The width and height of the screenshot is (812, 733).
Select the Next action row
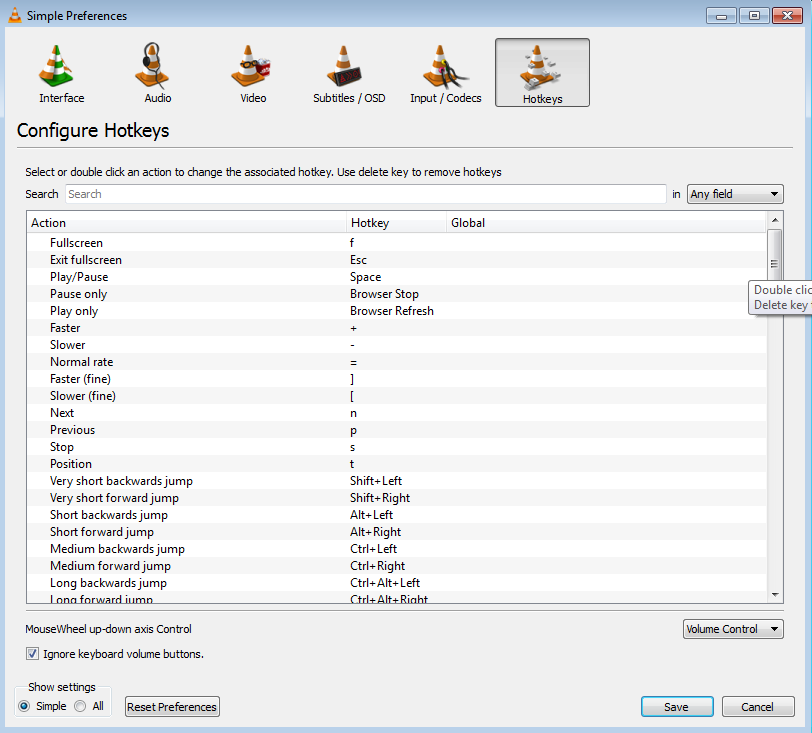397,413
